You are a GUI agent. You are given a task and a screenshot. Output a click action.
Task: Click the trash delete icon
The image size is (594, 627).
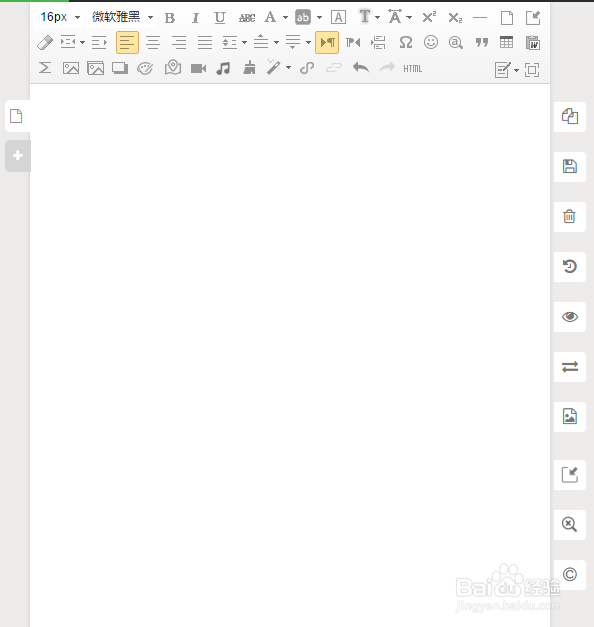(570, 216)
